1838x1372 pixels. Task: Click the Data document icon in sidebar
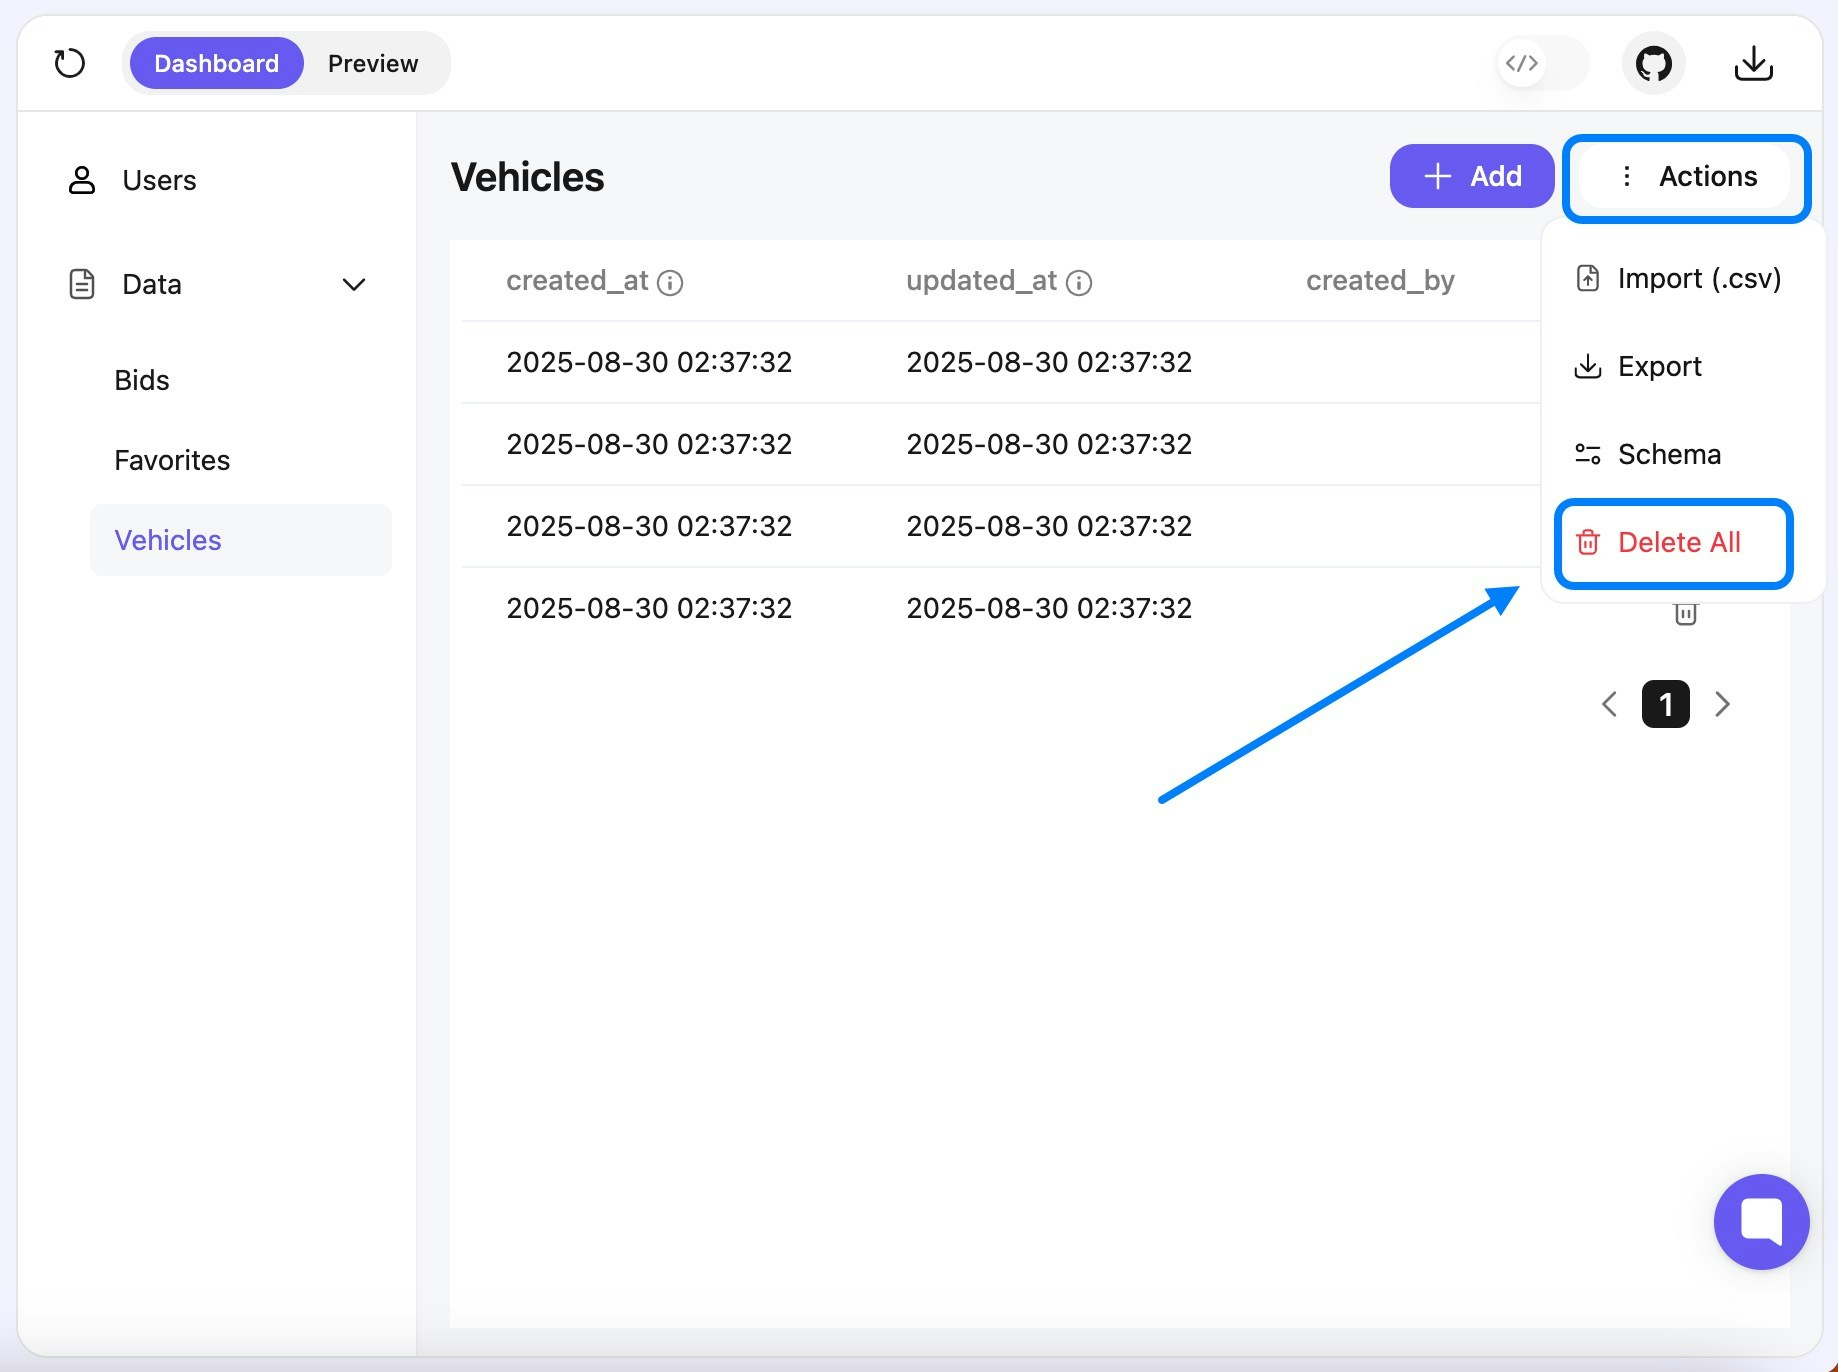[x=81, y=284]
